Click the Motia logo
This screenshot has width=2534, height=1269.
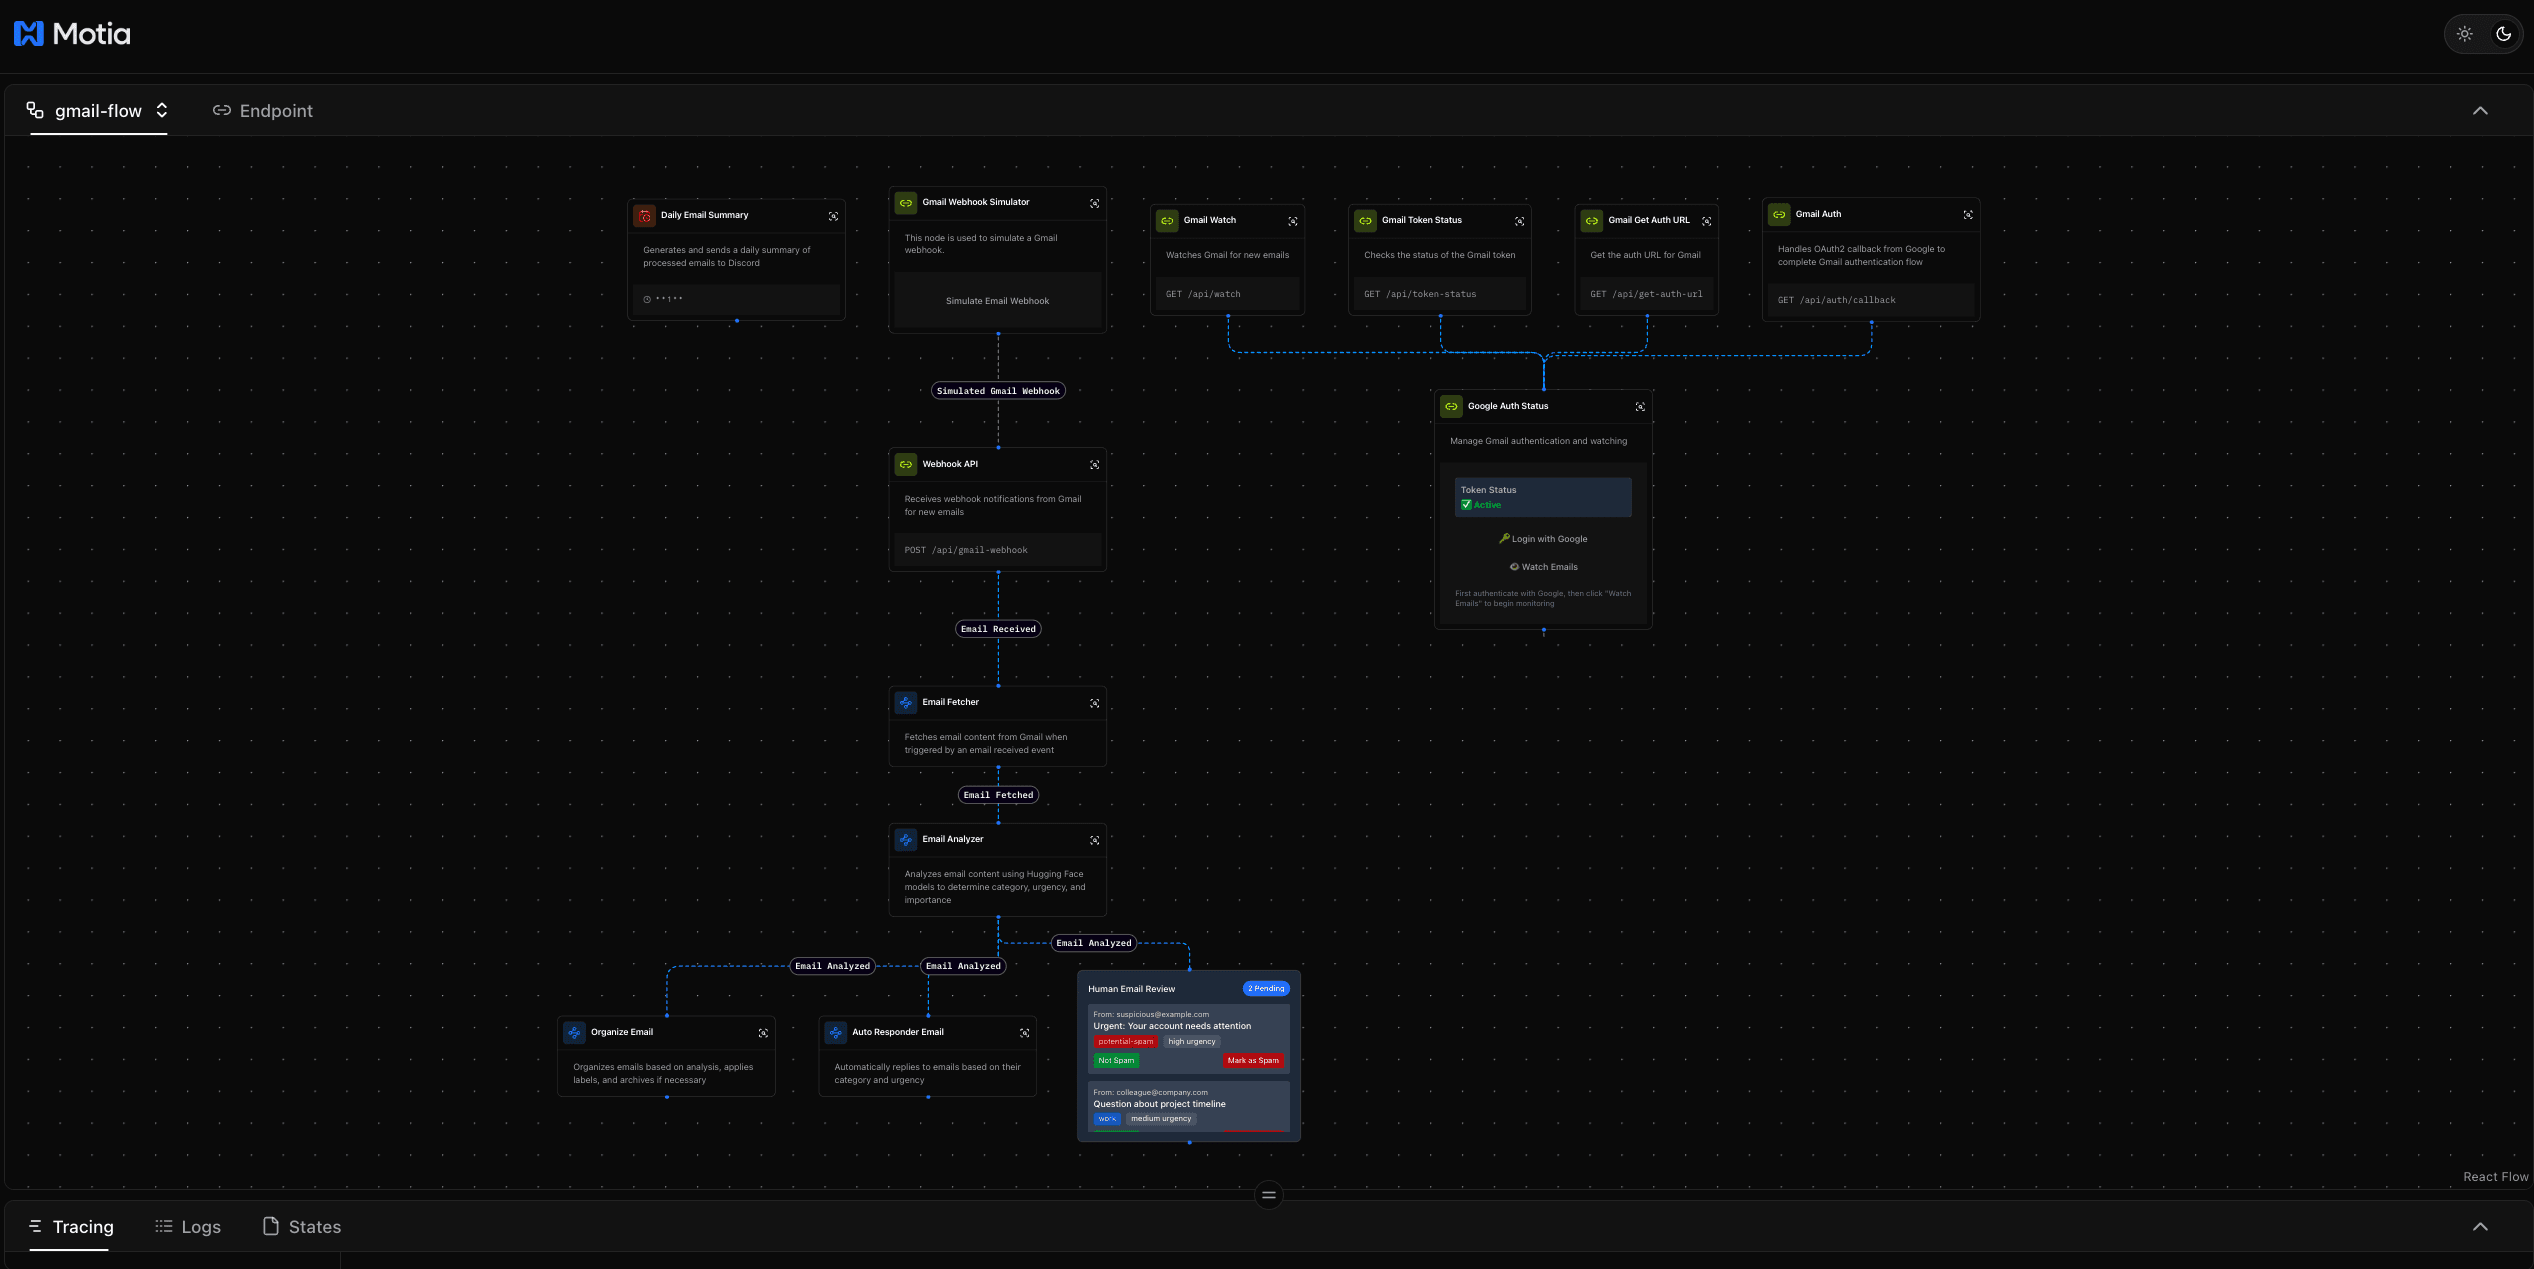coord(71,33)
